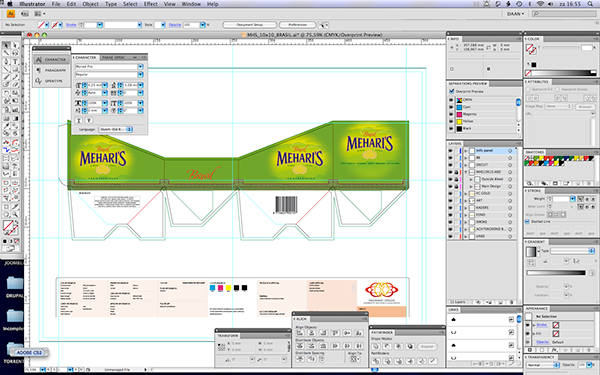The height and width of the screenshot is (375, 600).
Task: Hide the Info panel layer's eye icon
Action: coord(450,151)
